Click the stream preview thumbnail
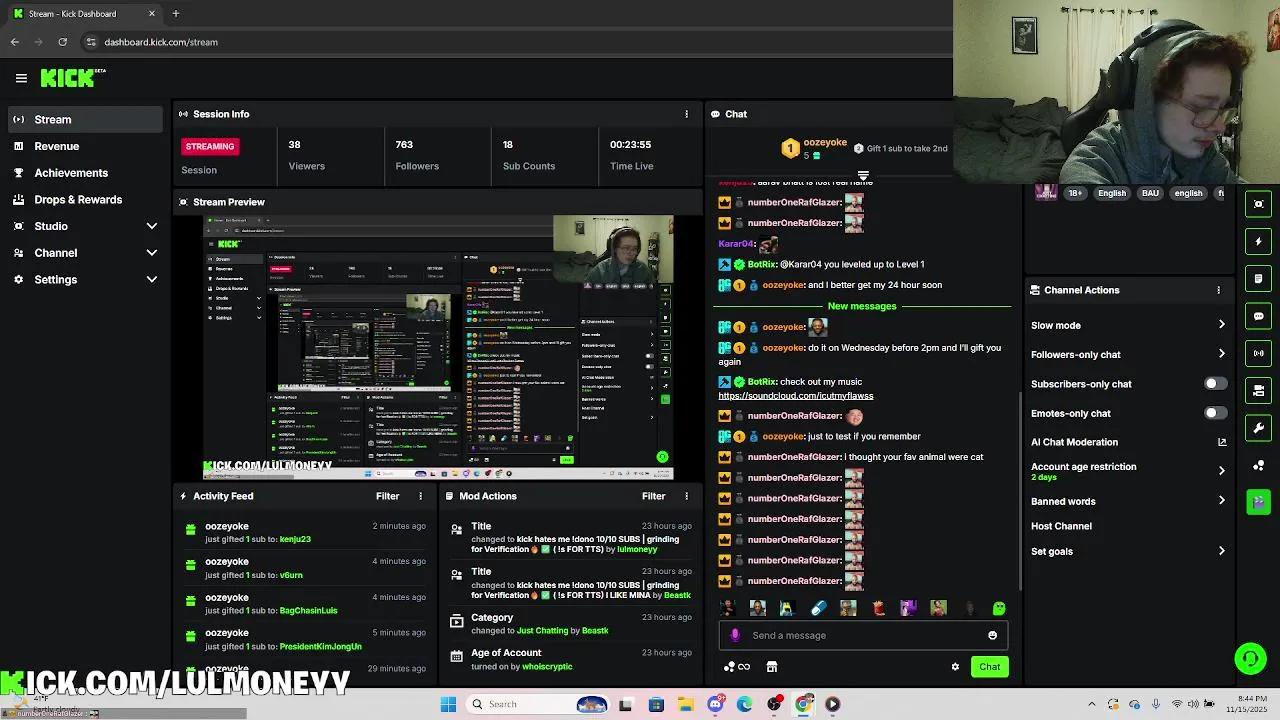This screenshot has width=1280, height=720. click(438, 348)
